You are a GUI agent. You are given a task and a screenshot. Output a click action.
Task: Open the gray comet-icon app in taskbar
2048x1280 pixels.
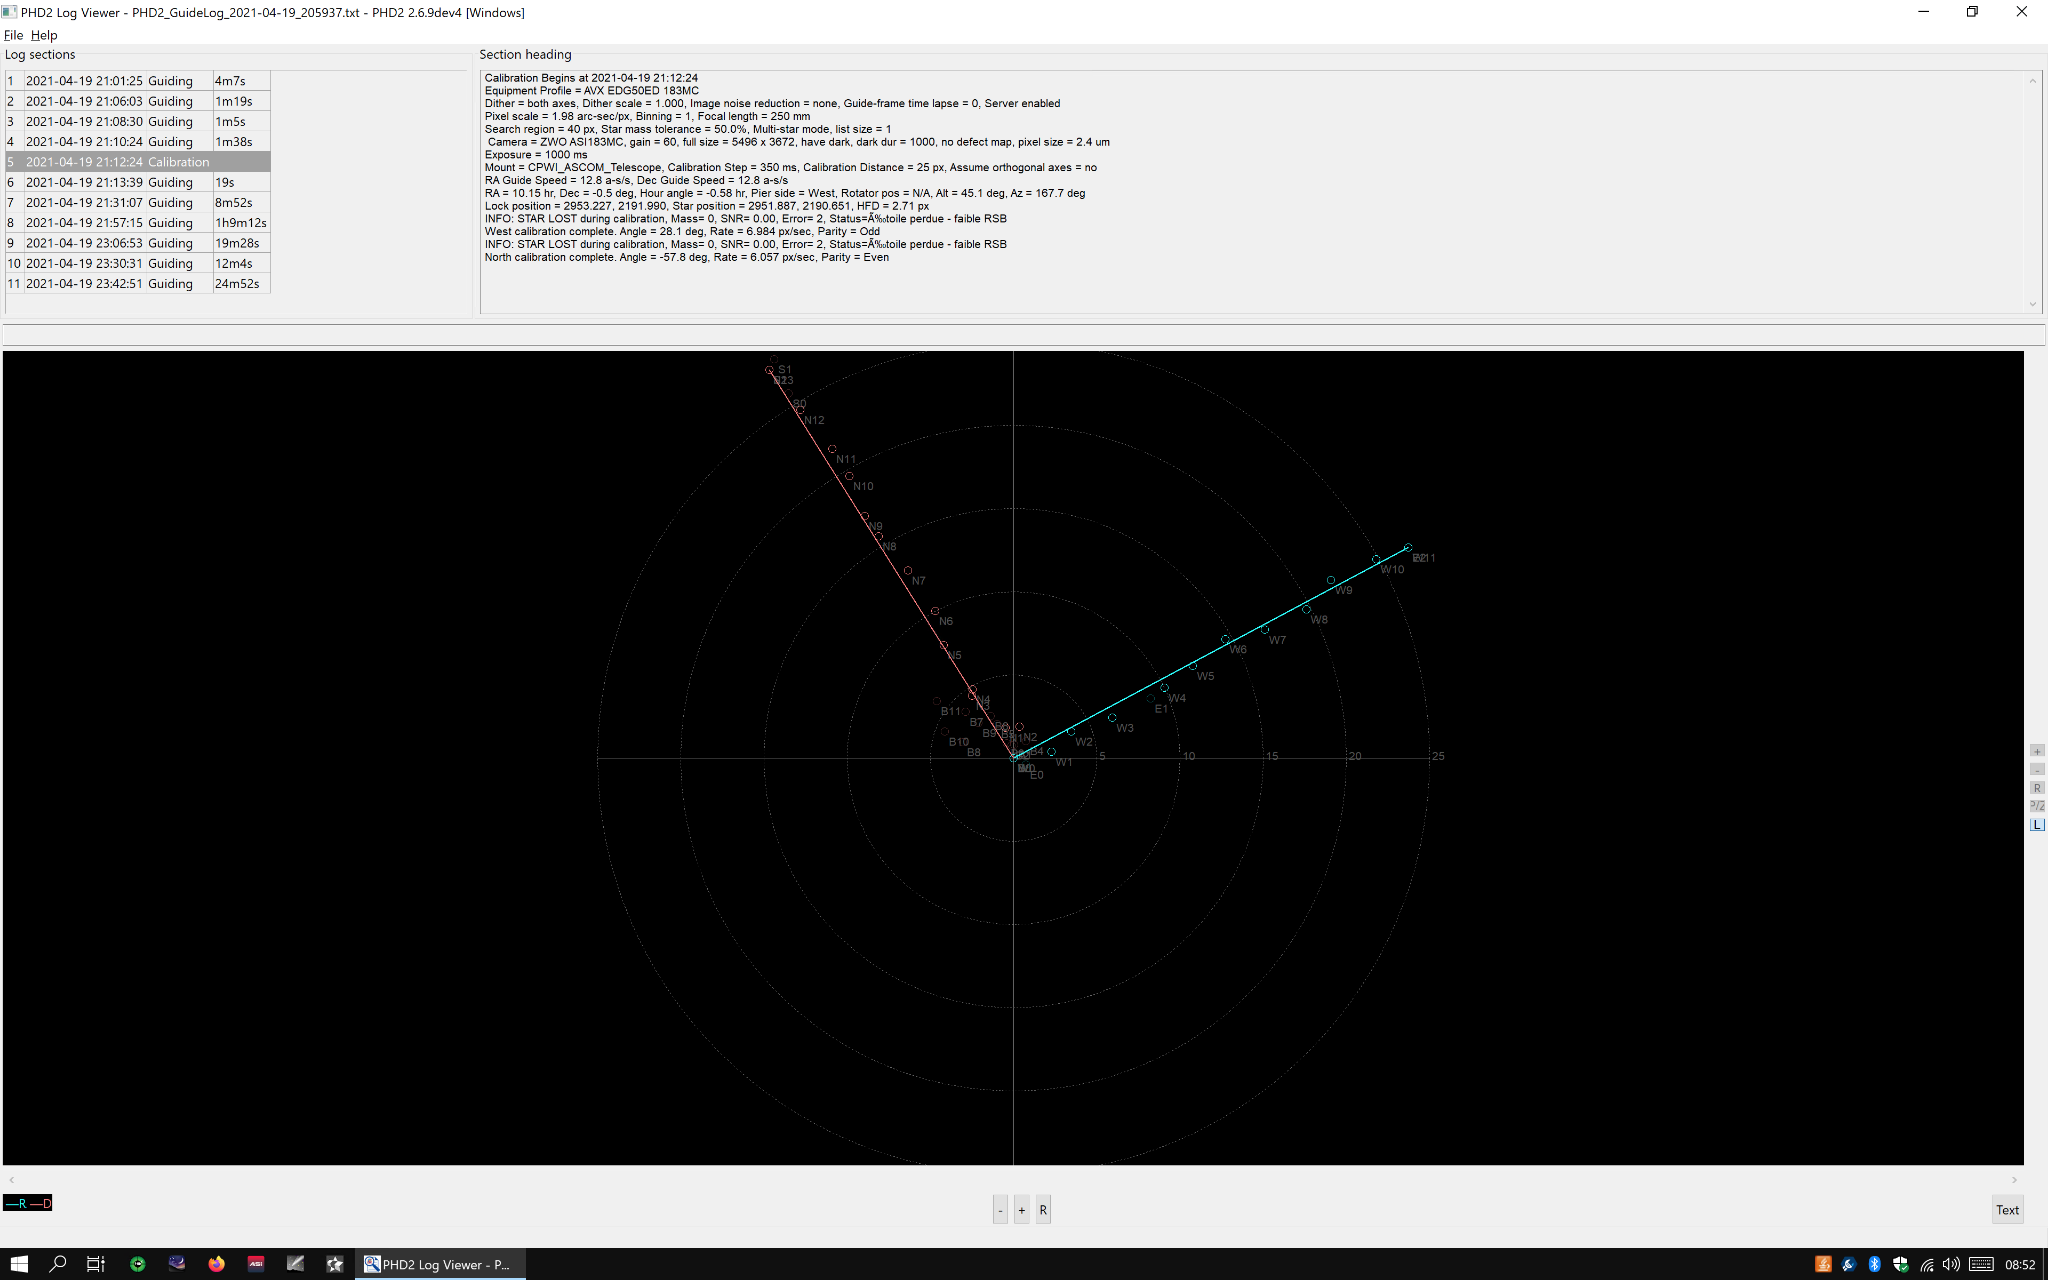pos(295,1264)
